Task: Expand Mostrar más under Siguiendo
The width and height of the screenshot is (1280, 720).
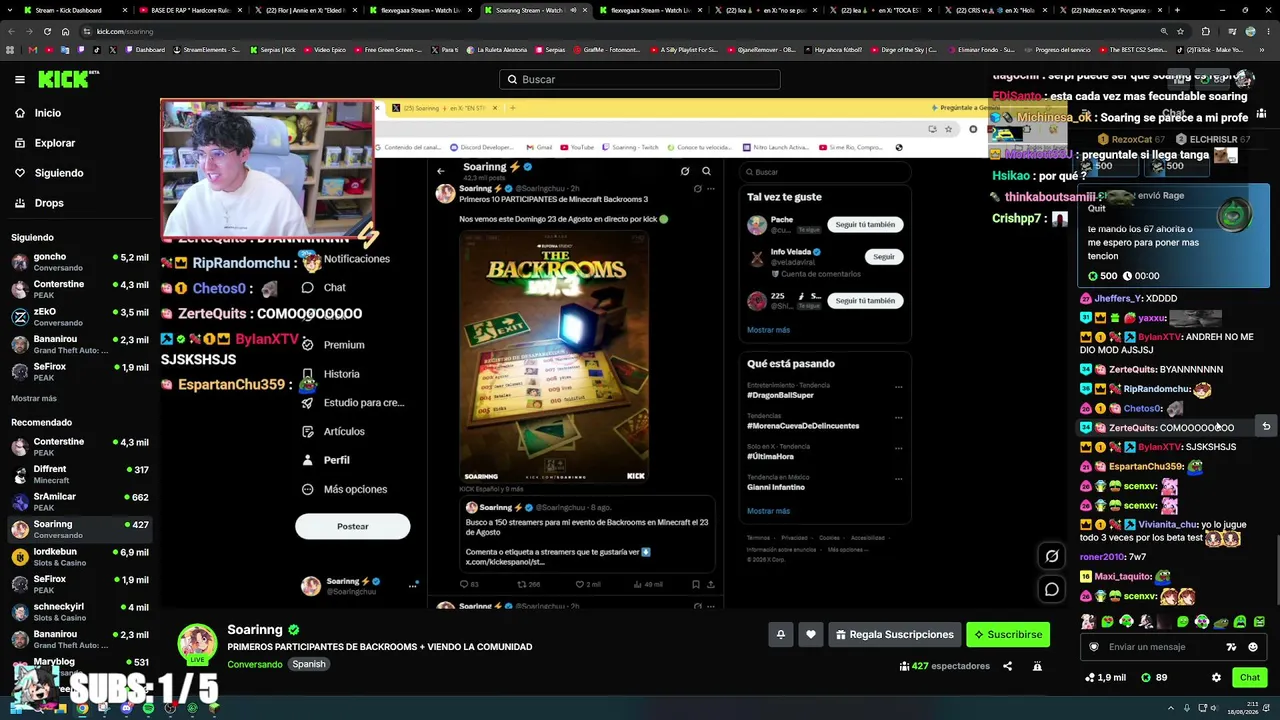Action: pos(34,398)
